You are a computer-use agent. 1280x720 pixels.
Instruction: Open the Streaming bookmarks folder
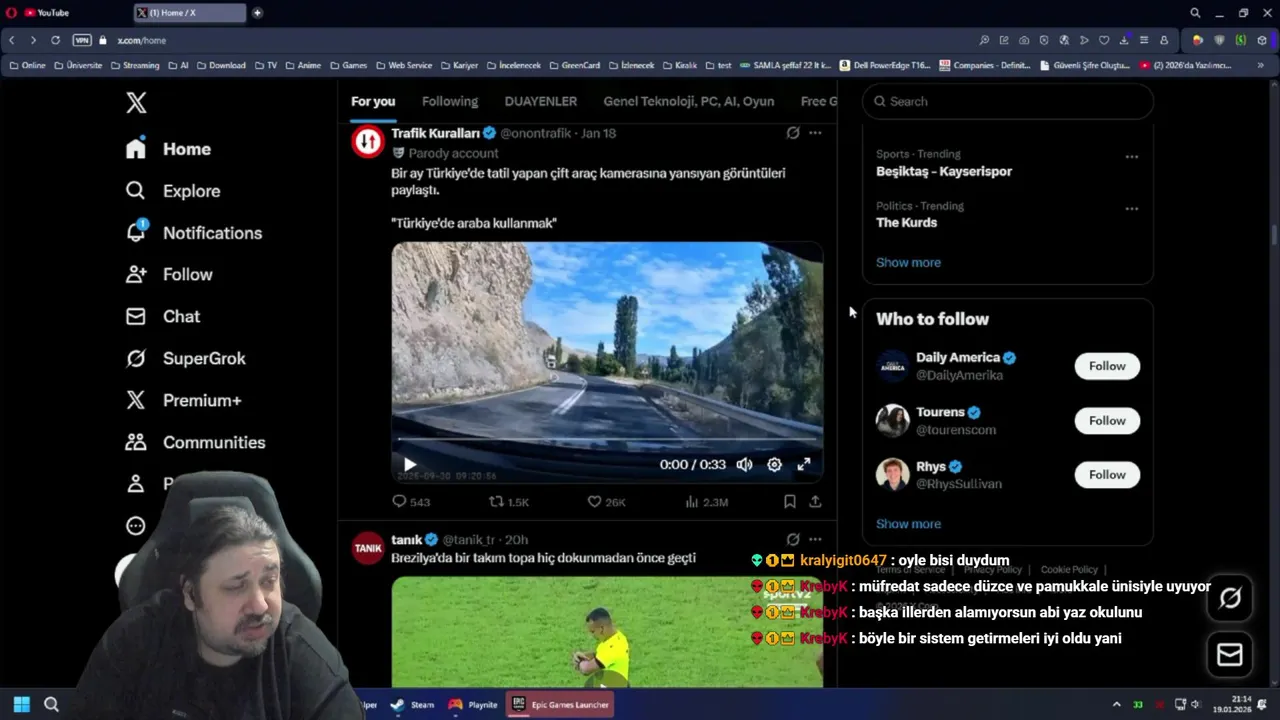coord(134,65)
